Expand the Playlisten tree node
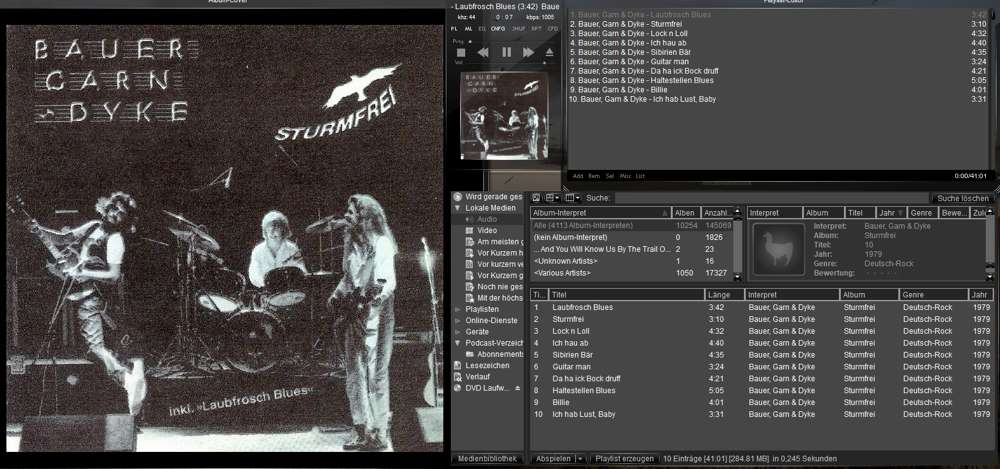Viewport: 1000px width, 469px height. point(457,309)
